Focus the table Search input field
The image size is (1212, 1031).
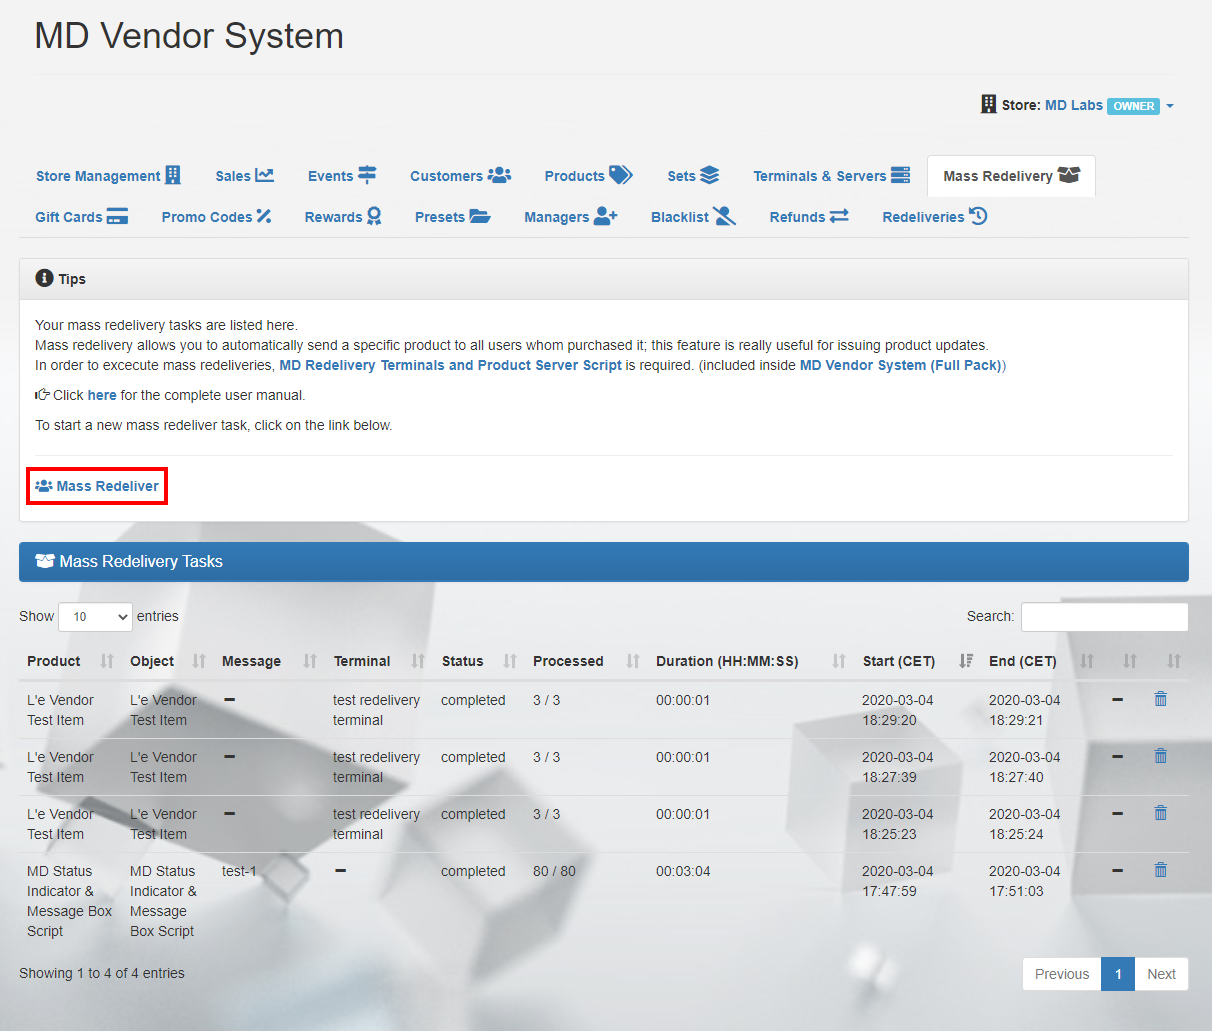1104,617
